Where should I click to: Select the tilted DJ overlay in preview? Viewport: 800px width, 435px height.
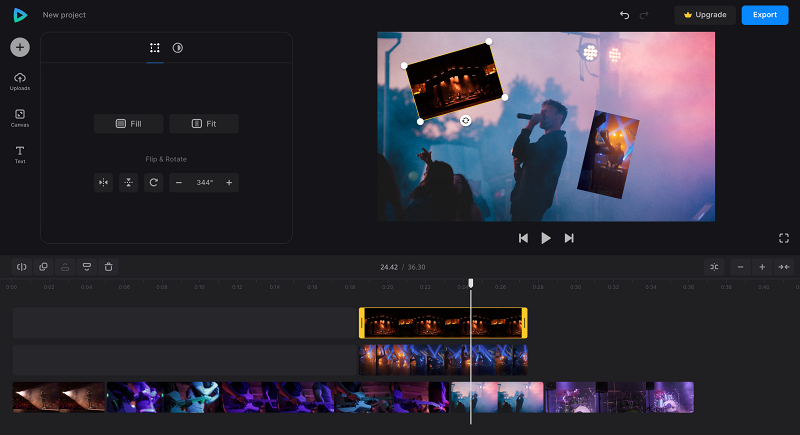pos(608,155)
